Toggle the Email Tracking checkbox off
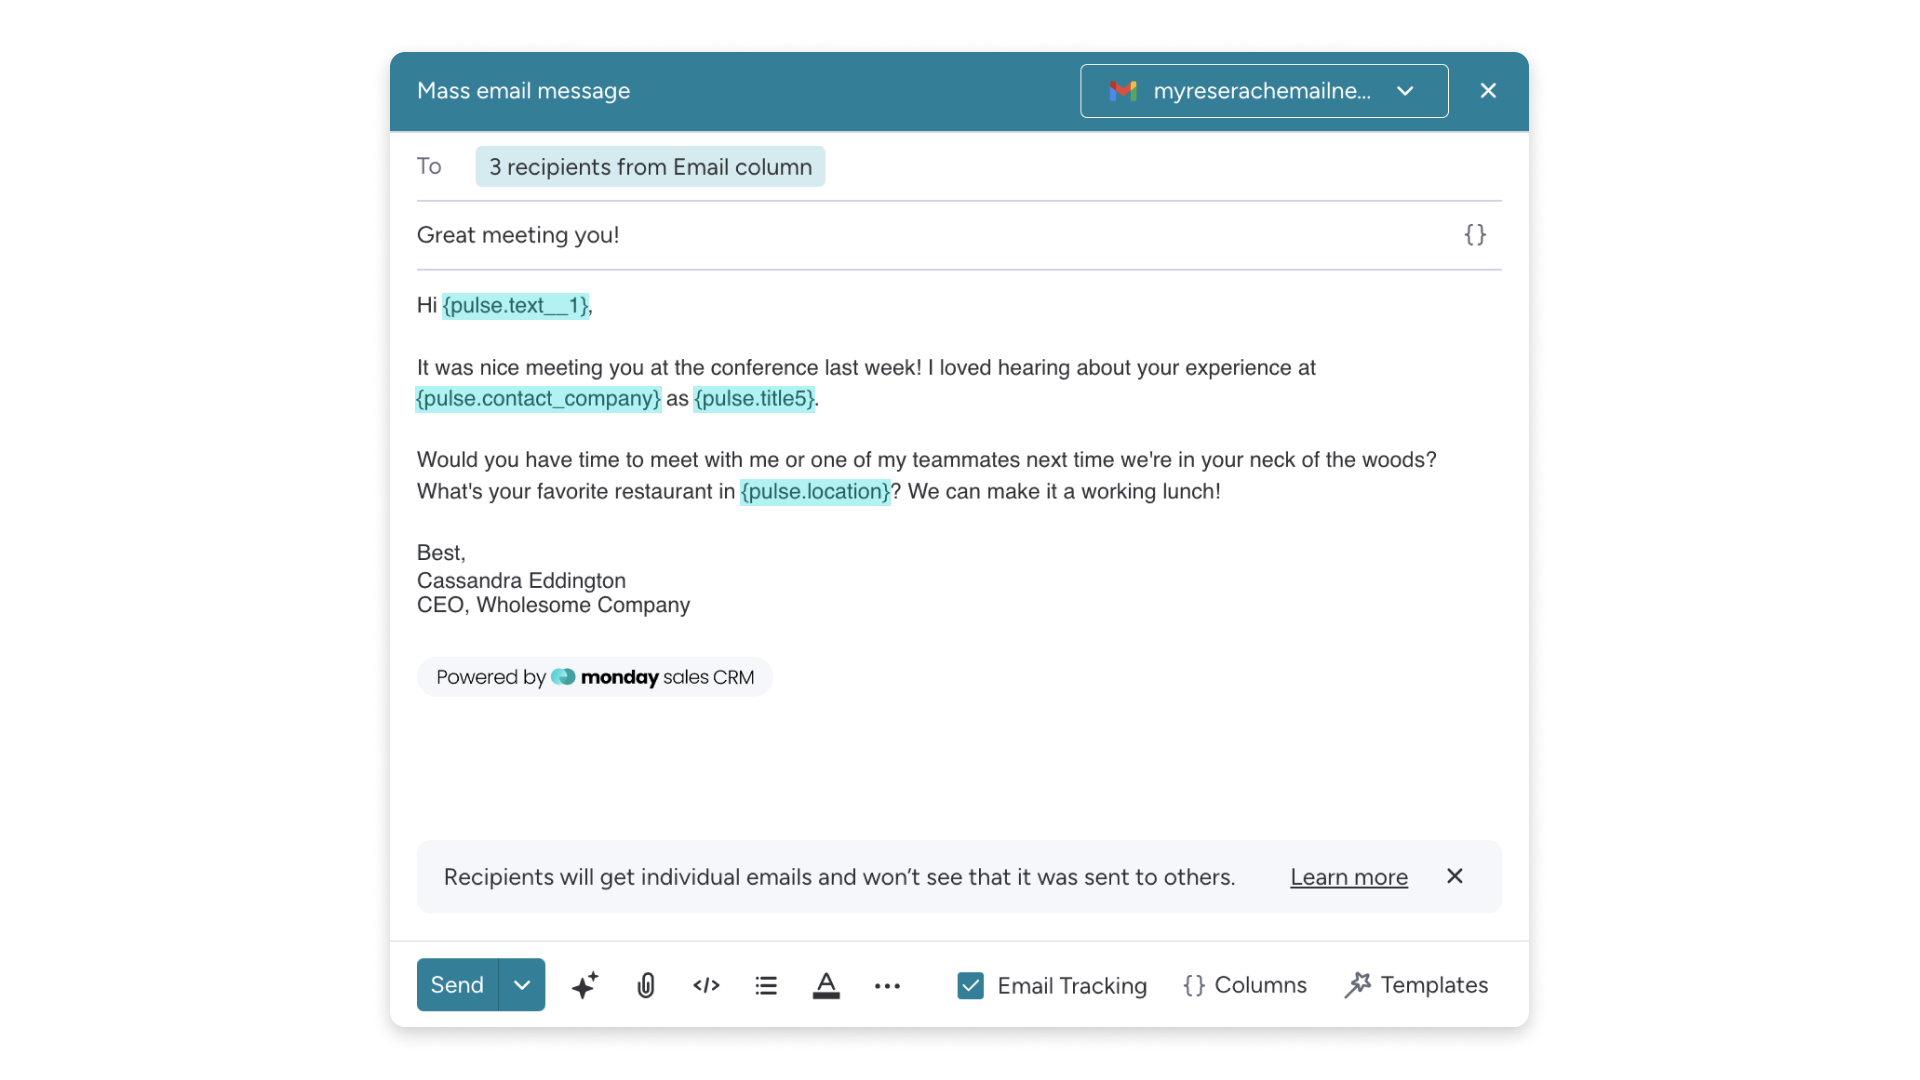This screenshot has height=1080, width=1920. point(969,985)
